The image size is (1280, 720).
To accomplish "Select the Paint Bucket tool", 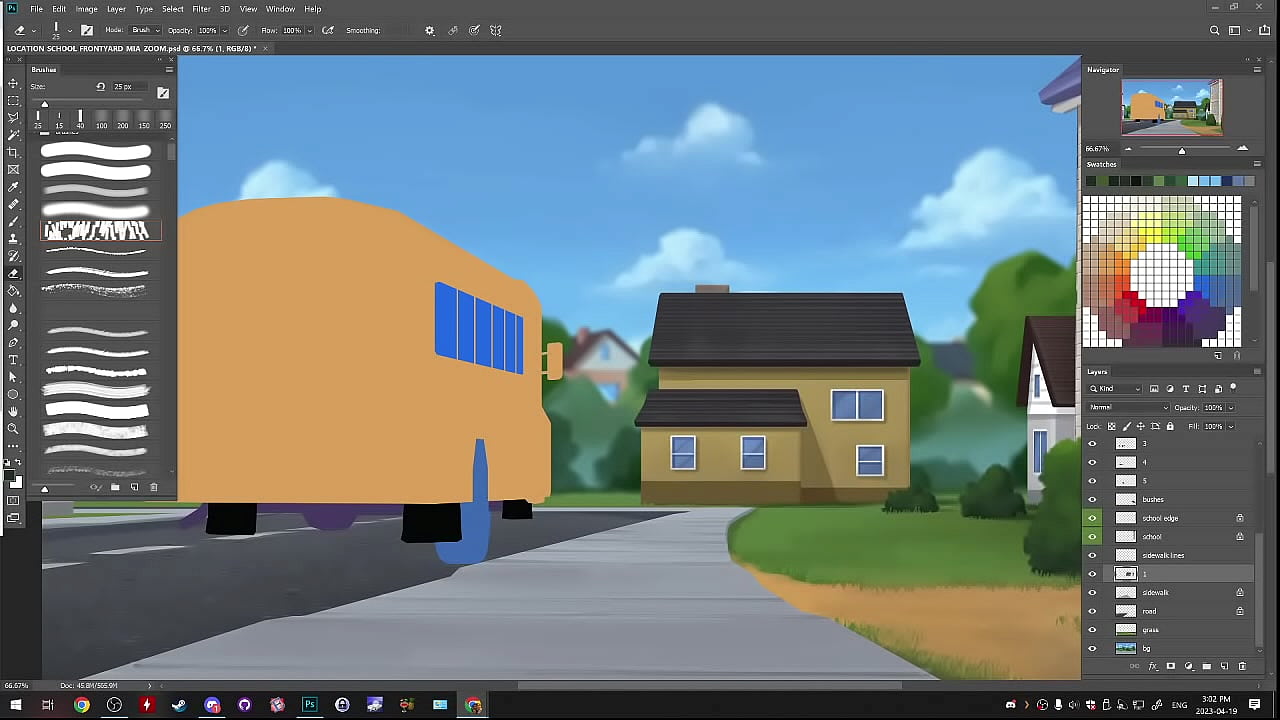I will pos(13,290).
